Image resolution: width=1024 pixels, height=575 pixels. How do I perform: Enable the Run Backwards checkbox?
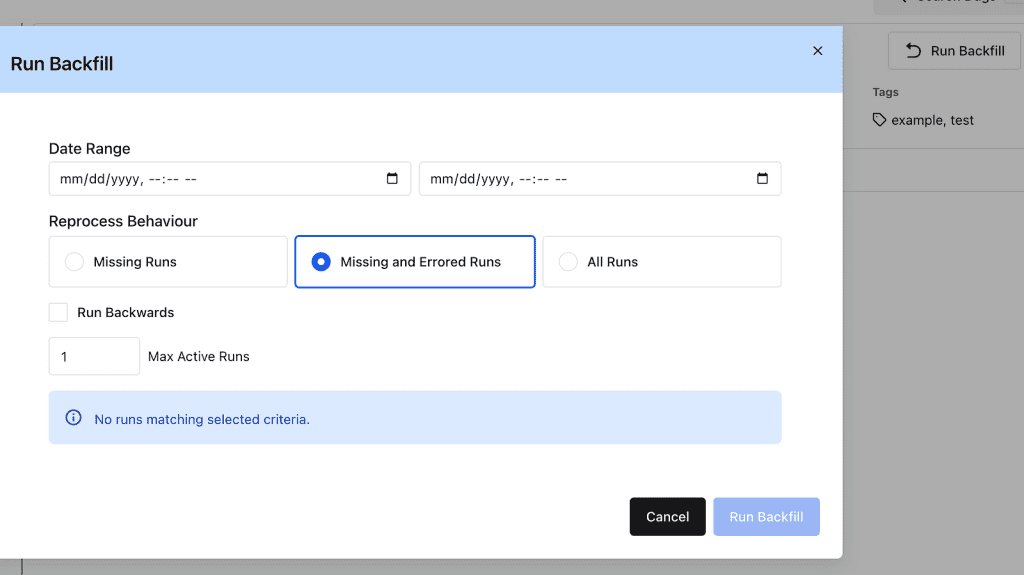tap(58, 313)
